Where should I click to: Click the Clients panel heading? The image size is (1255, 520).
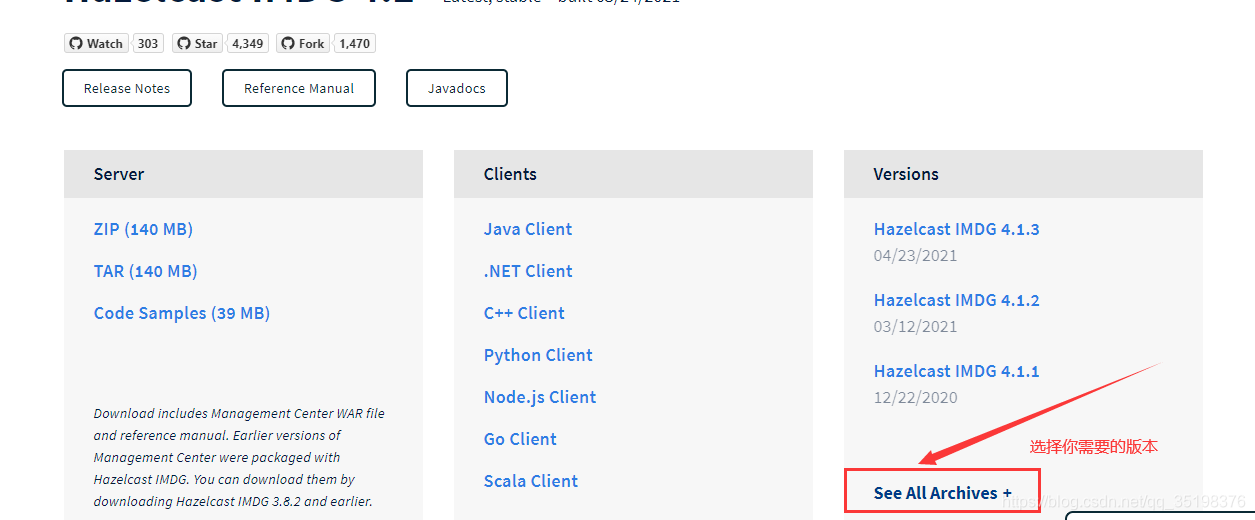click(510, 174)
